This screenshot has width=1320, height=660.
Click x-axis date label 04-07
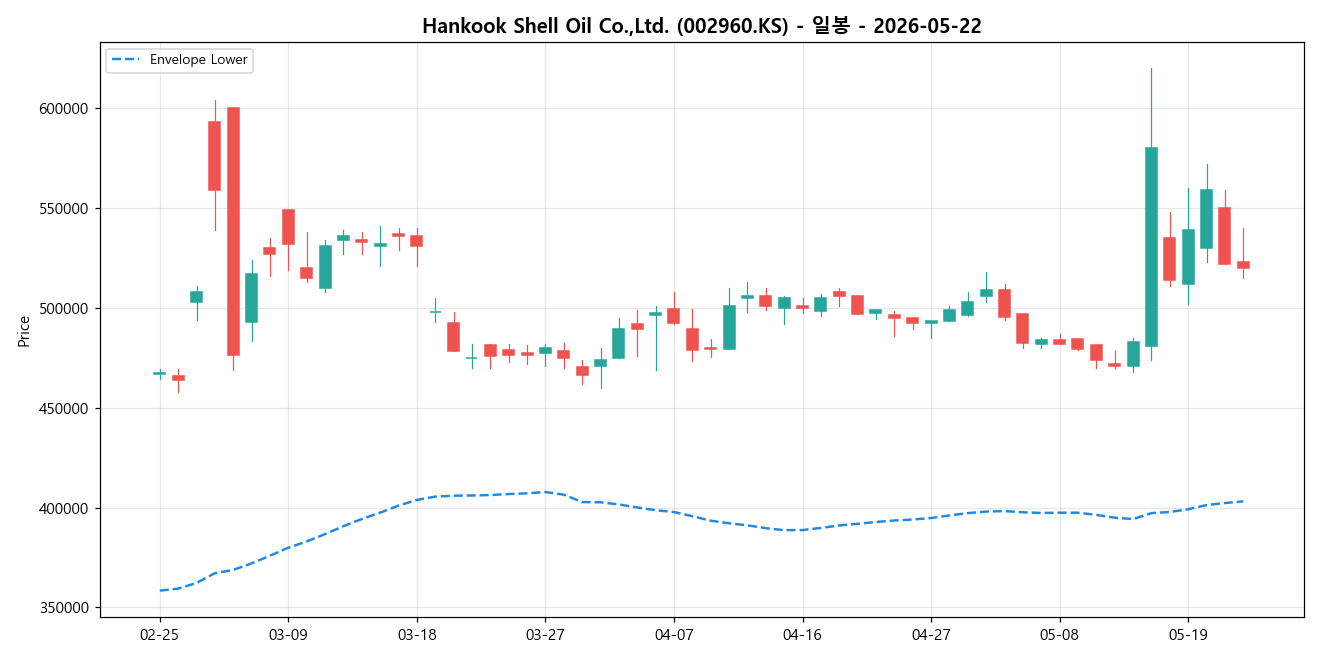pos(673,634)
